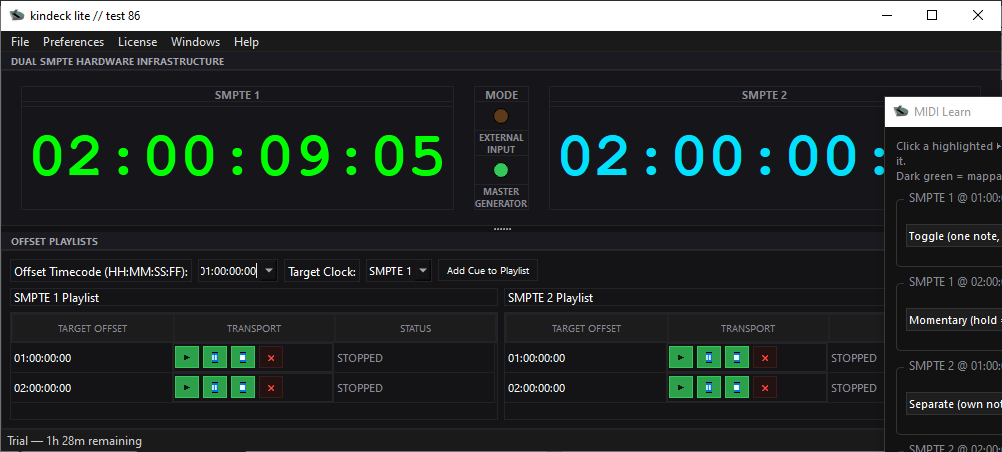Click the Trial 1h 28m remaining status text
Viewport: 1002px width, 452px height.
tap(75, 440)
